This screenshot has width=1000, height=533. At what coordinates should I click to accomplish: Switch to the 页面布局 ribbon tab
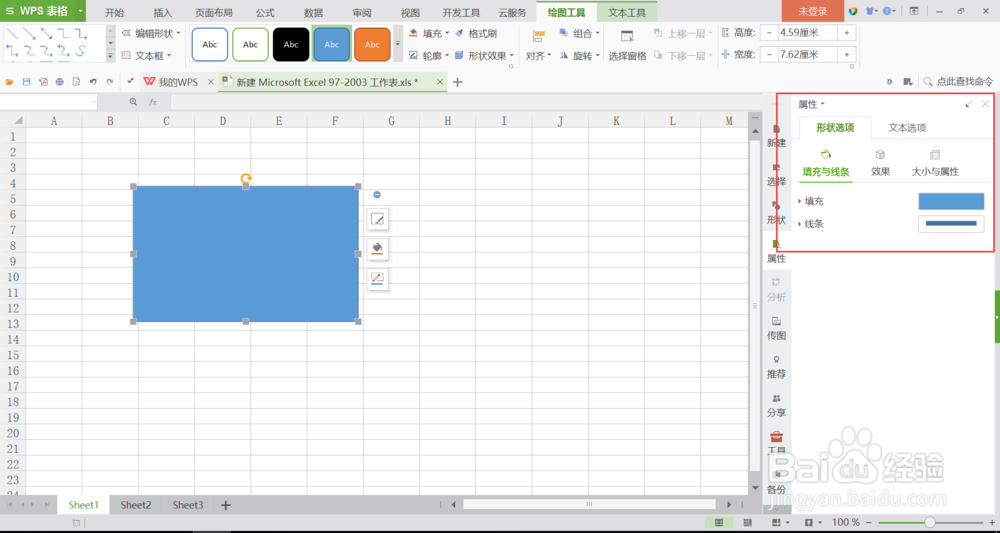point(214,12)
